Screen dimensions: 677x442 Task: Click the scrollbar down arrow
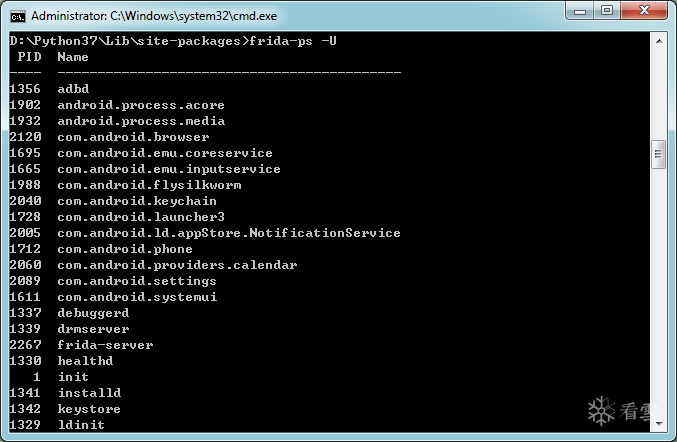point(658,423)
